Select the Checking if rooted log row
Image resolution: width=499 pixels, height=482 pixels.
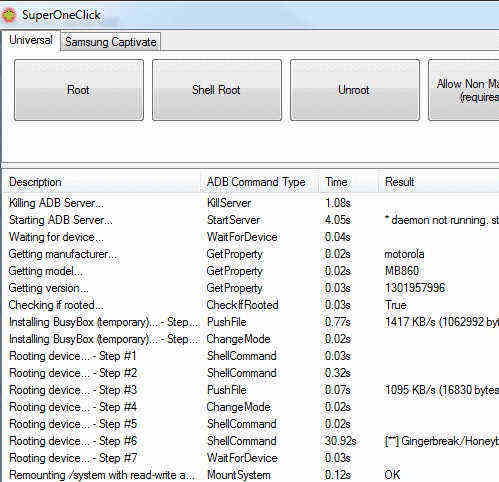pyautogui.click(x=252, y=305)
